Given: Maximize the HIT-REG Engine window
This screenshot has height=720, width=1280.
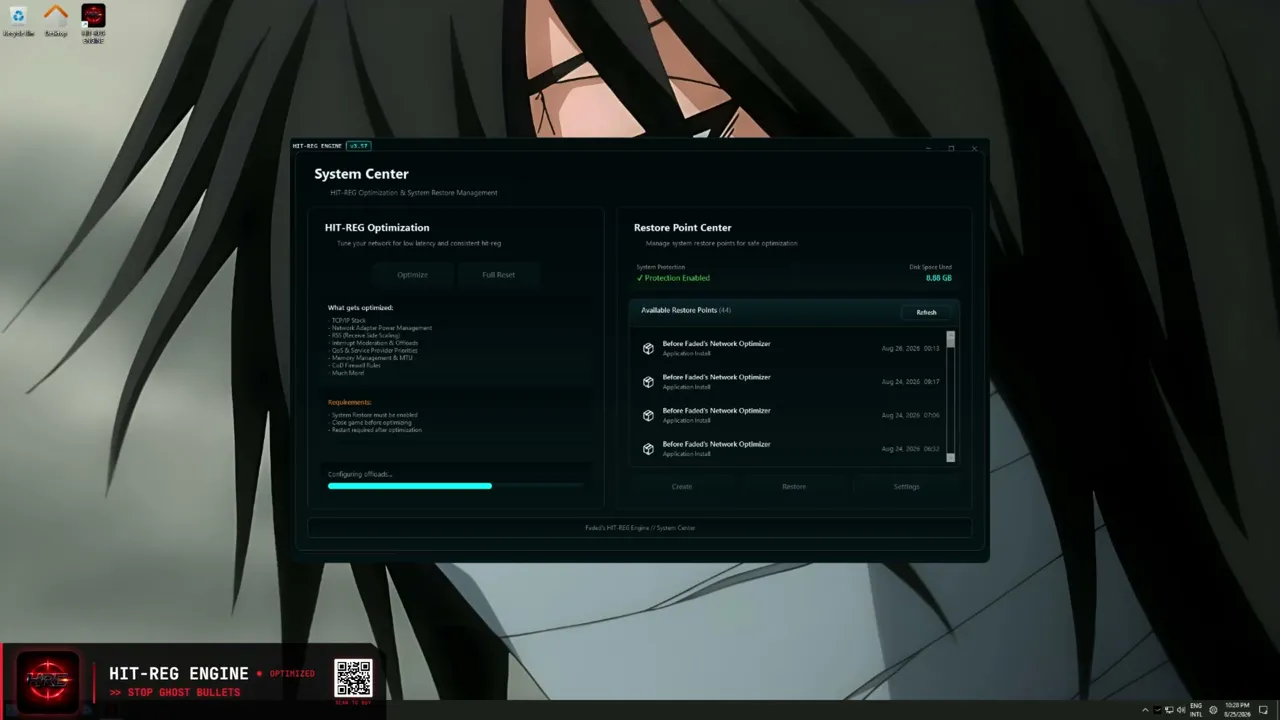Looking at the screenshot, I should [951, 148].
